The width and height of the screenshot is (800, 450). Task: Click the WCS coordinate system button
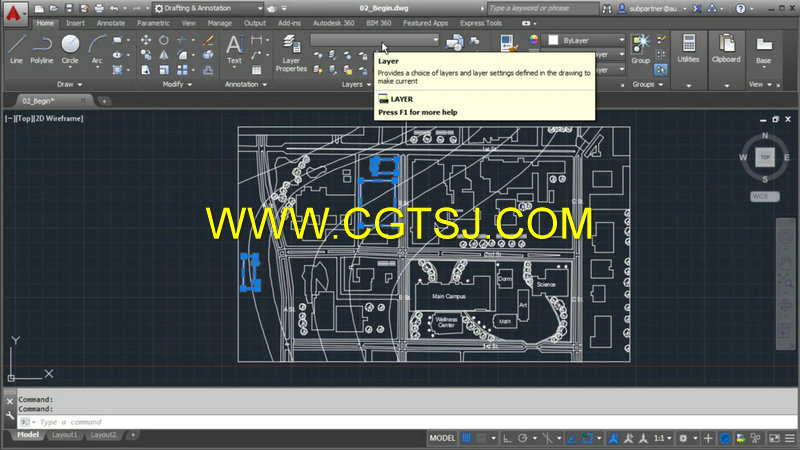764,196
